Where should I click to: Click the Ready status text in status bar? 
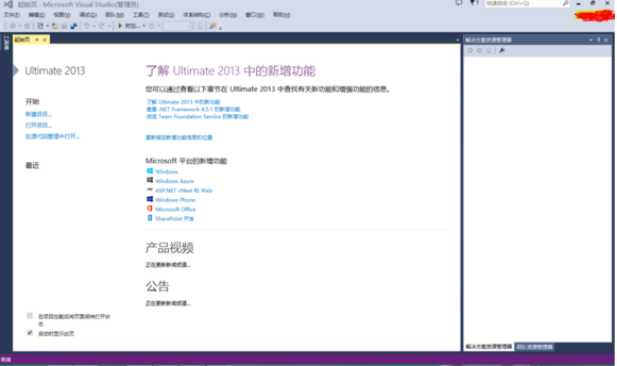point(6,359)
